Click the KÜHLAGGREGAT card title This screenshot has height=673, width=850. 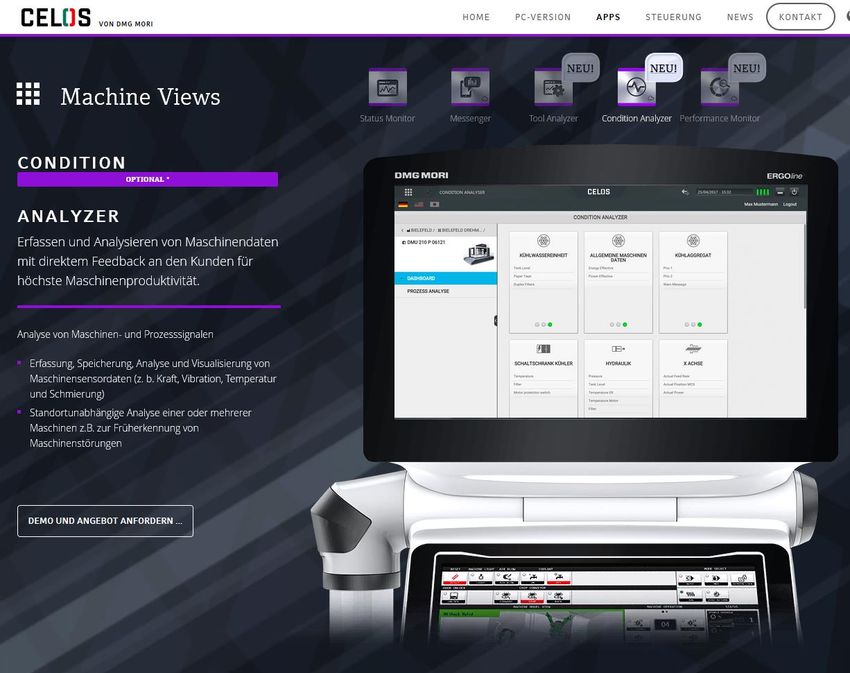693,255
